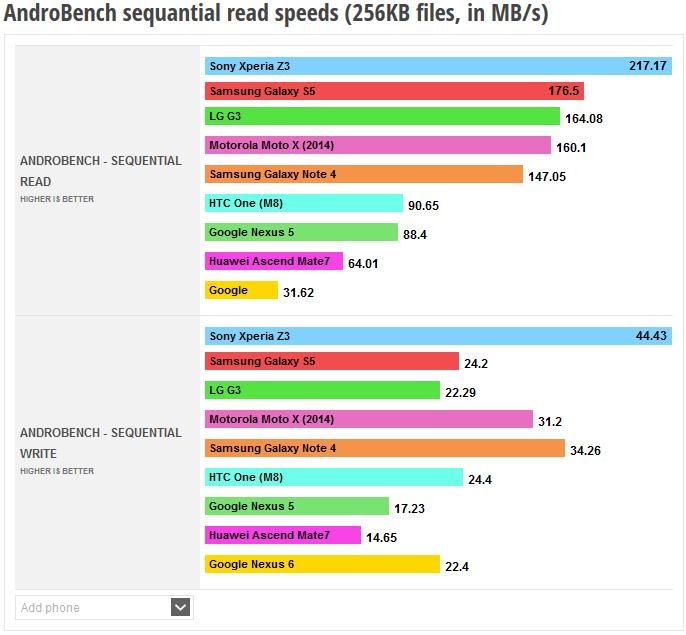Click the HTC One (M8) read bar
The image size is (686, 635).
(304, 203)
